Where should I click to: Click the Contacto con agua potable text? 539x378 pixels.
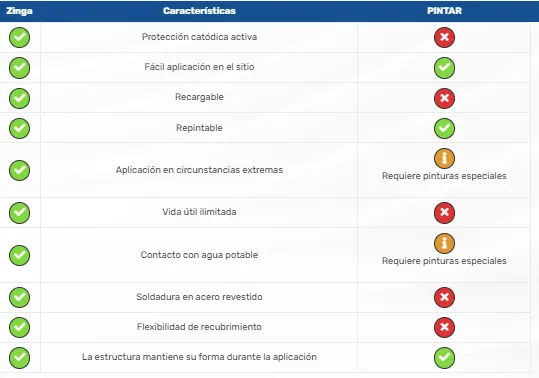[199, 255]
